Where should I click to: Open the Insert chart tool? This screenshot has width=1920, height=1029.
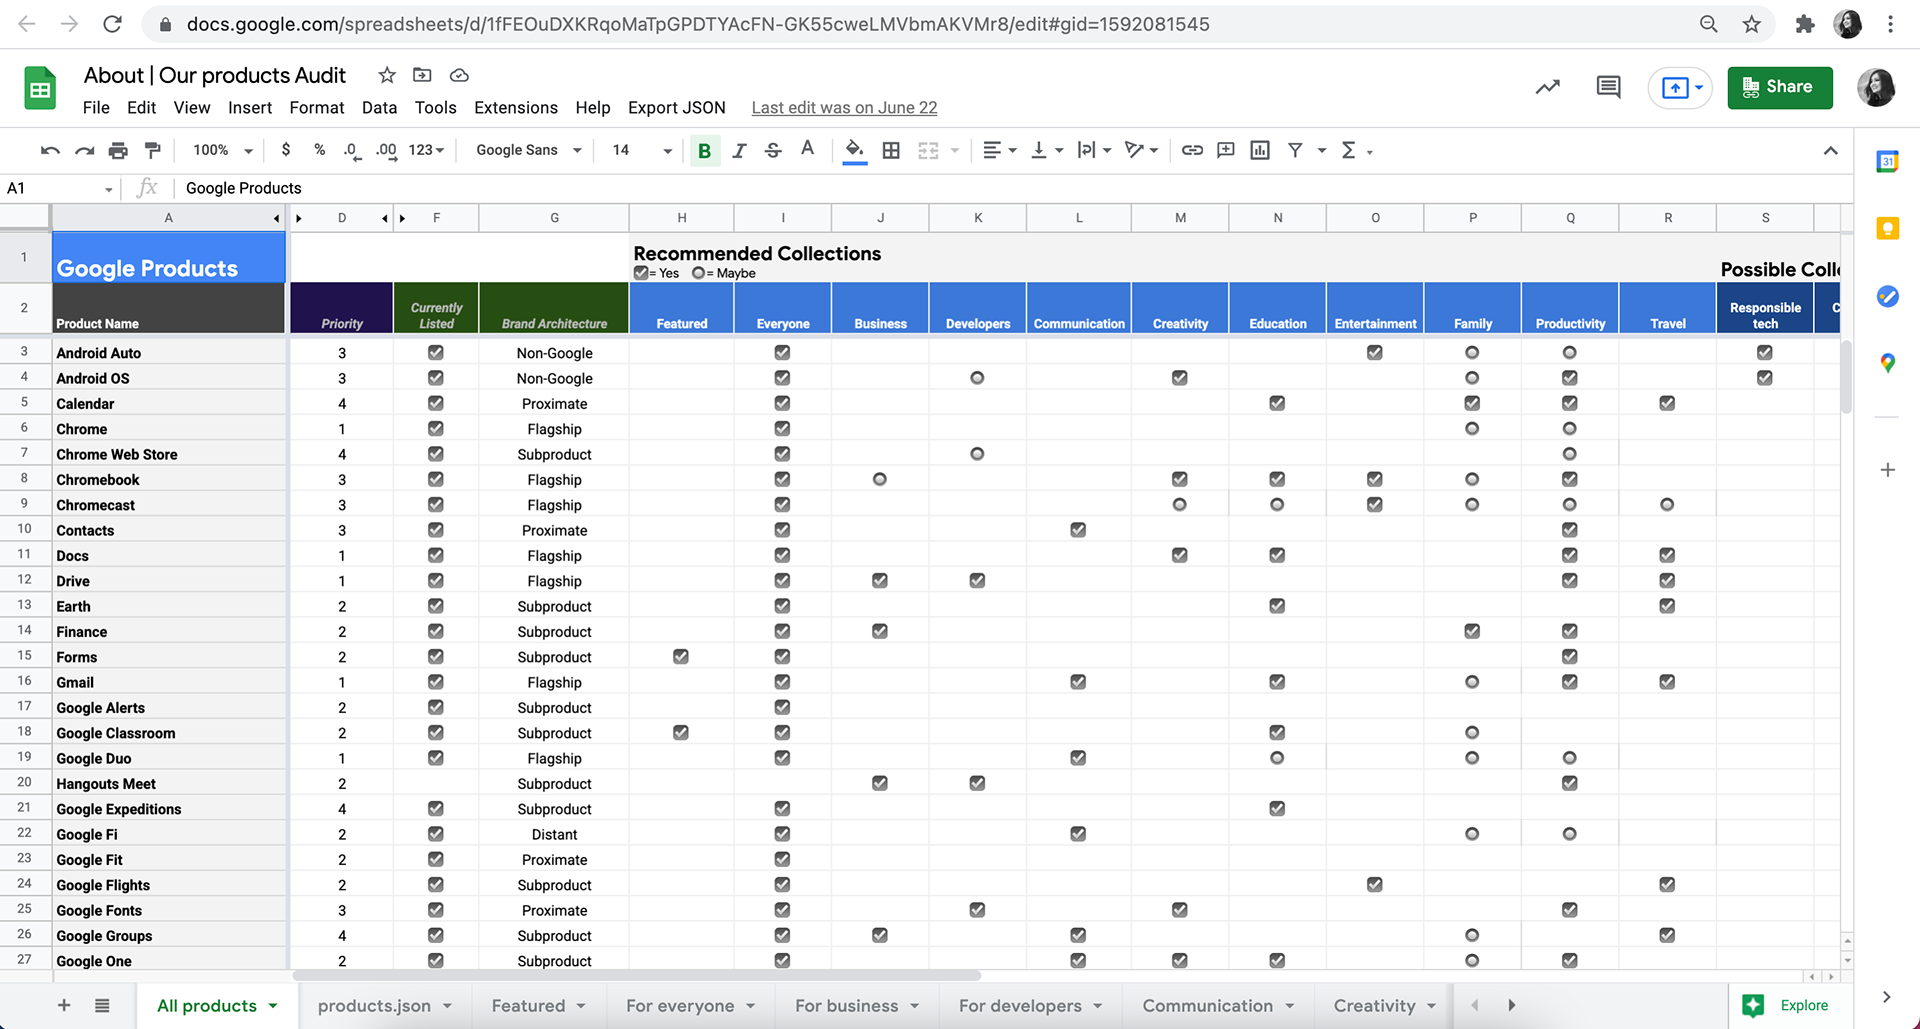point(1259,150)
